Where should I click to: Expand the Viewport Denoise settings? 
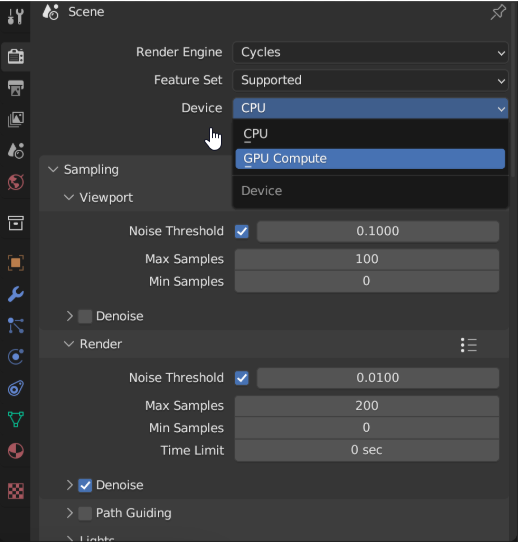69,316
